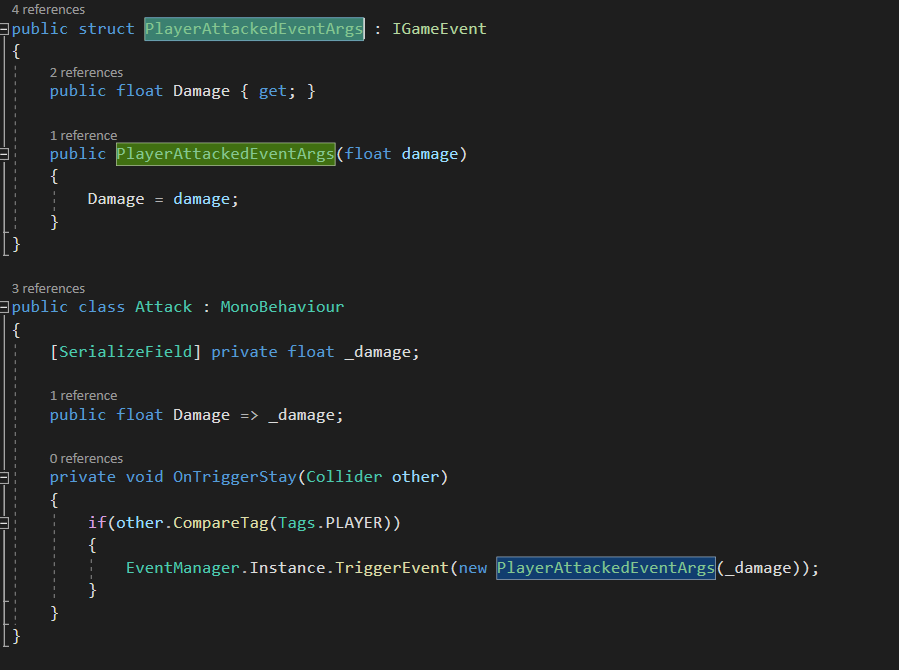Open '2 references' above struct Damage property
This screenshot has width=899, height=670.
coord(86,73)
